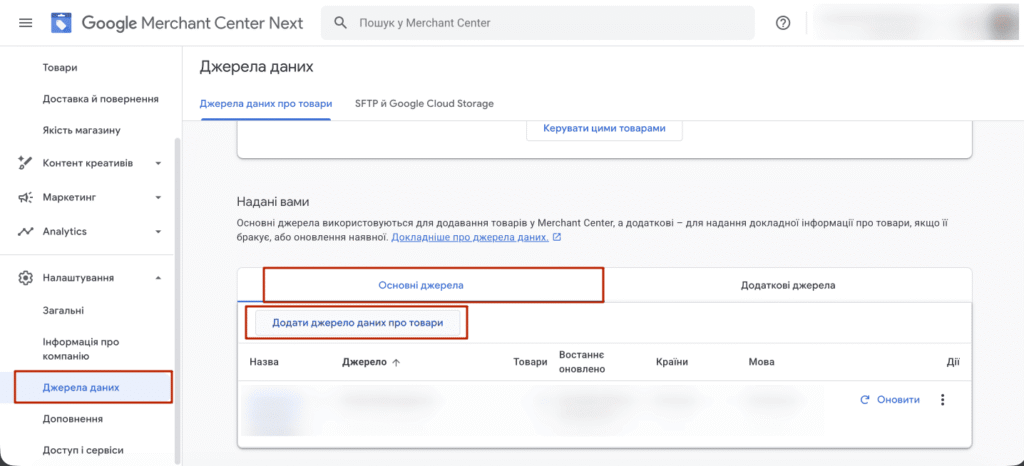Select the Основні джерела tab
Screen dimensions: 1024x466
click(421, 285)
